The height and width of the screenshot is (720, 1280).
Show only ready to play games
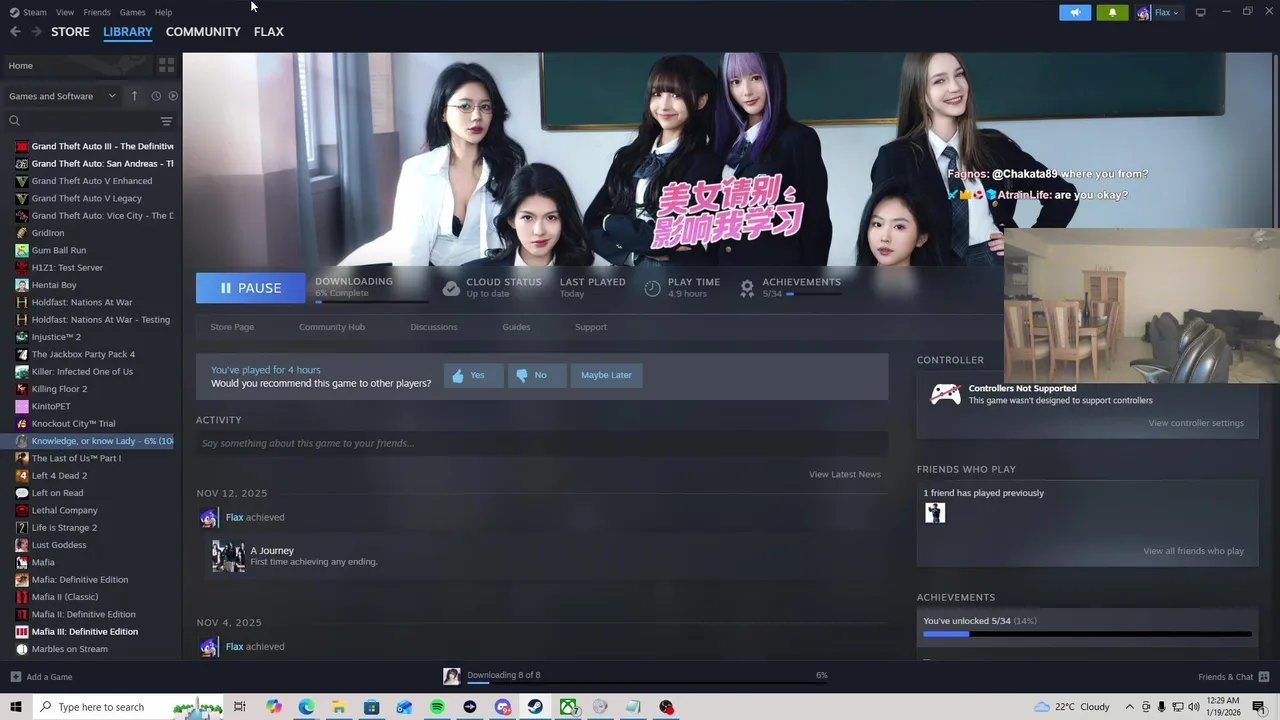(173, 96)
